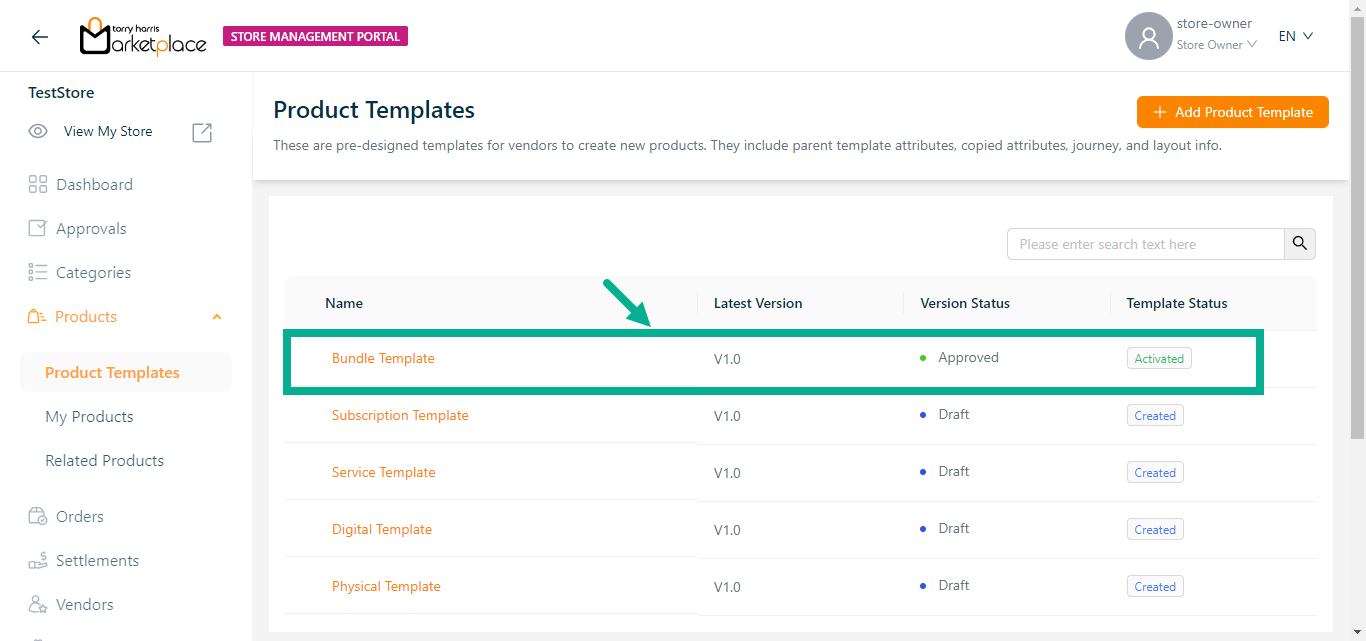Click the vertical page scrollbar
The image size is (1366, 641).
coord(1357,230)
